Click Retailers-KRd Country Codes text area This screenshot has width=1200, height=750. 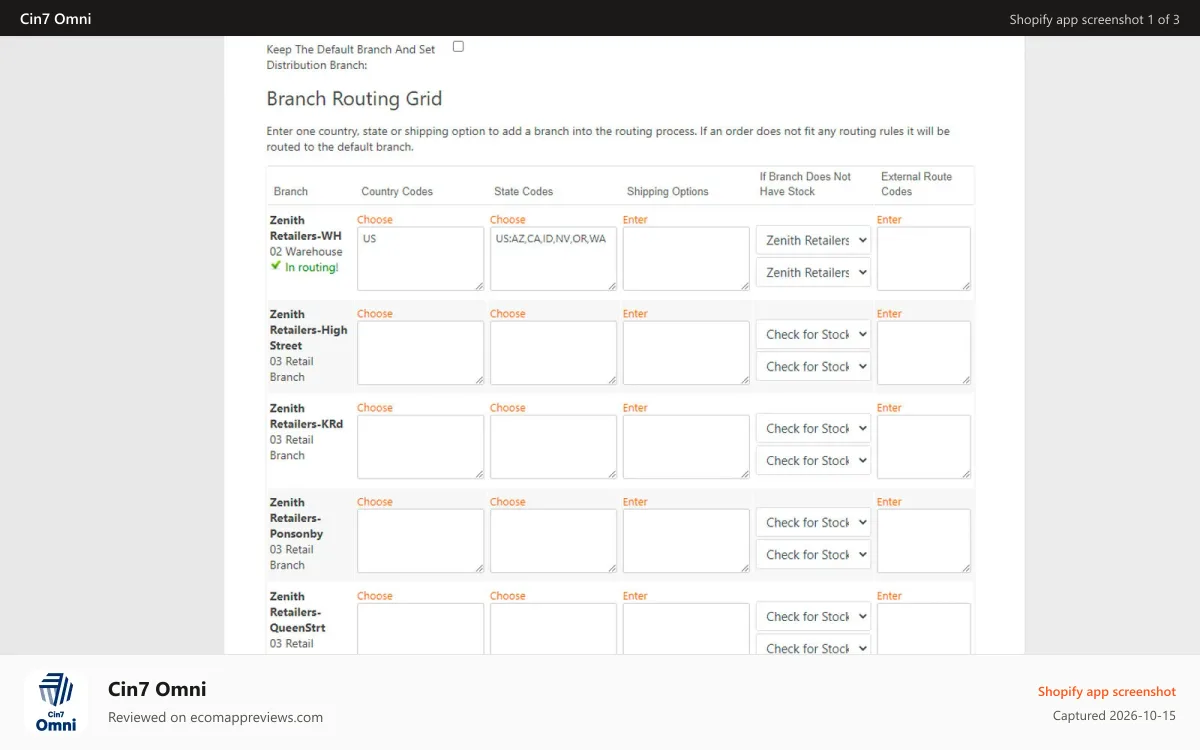coord(420,447)
